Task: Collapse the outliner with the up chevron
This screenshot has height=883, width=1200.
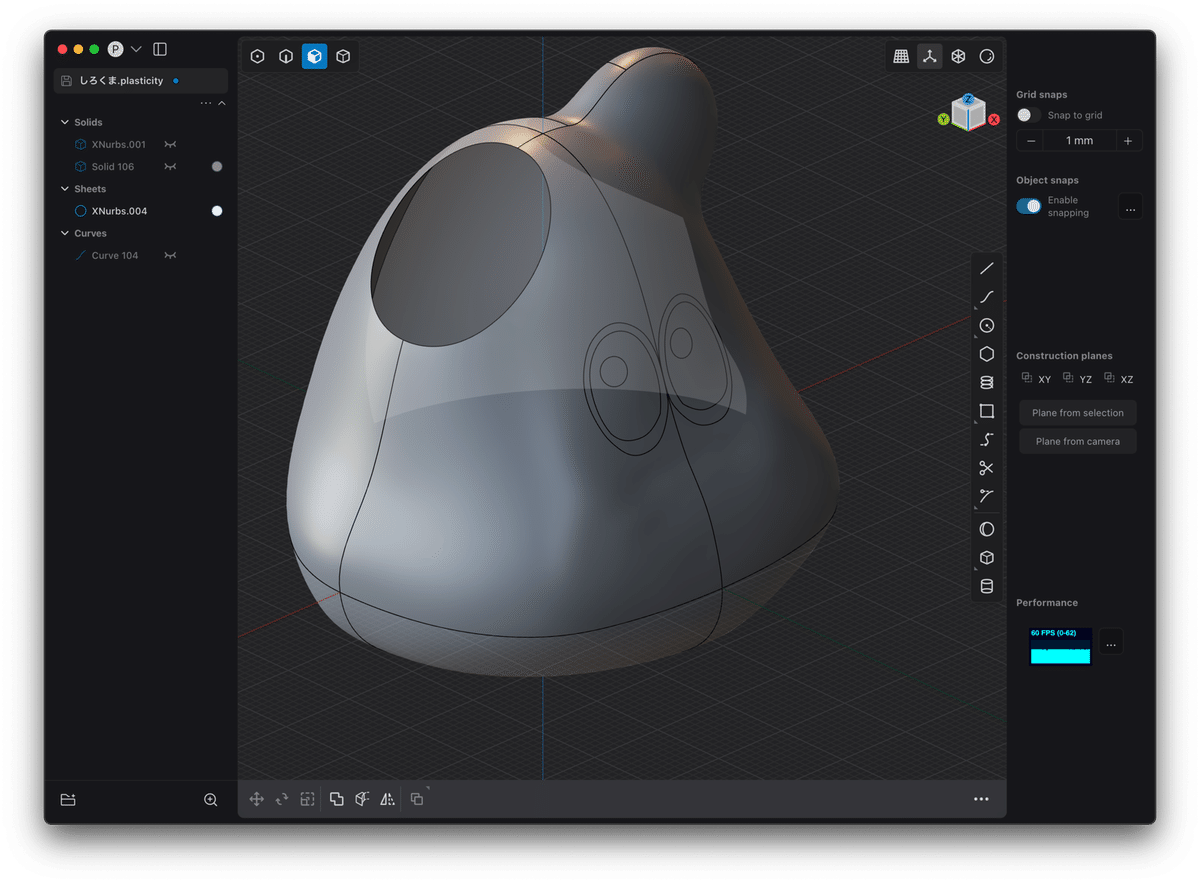Action: (x=222, y=103)
